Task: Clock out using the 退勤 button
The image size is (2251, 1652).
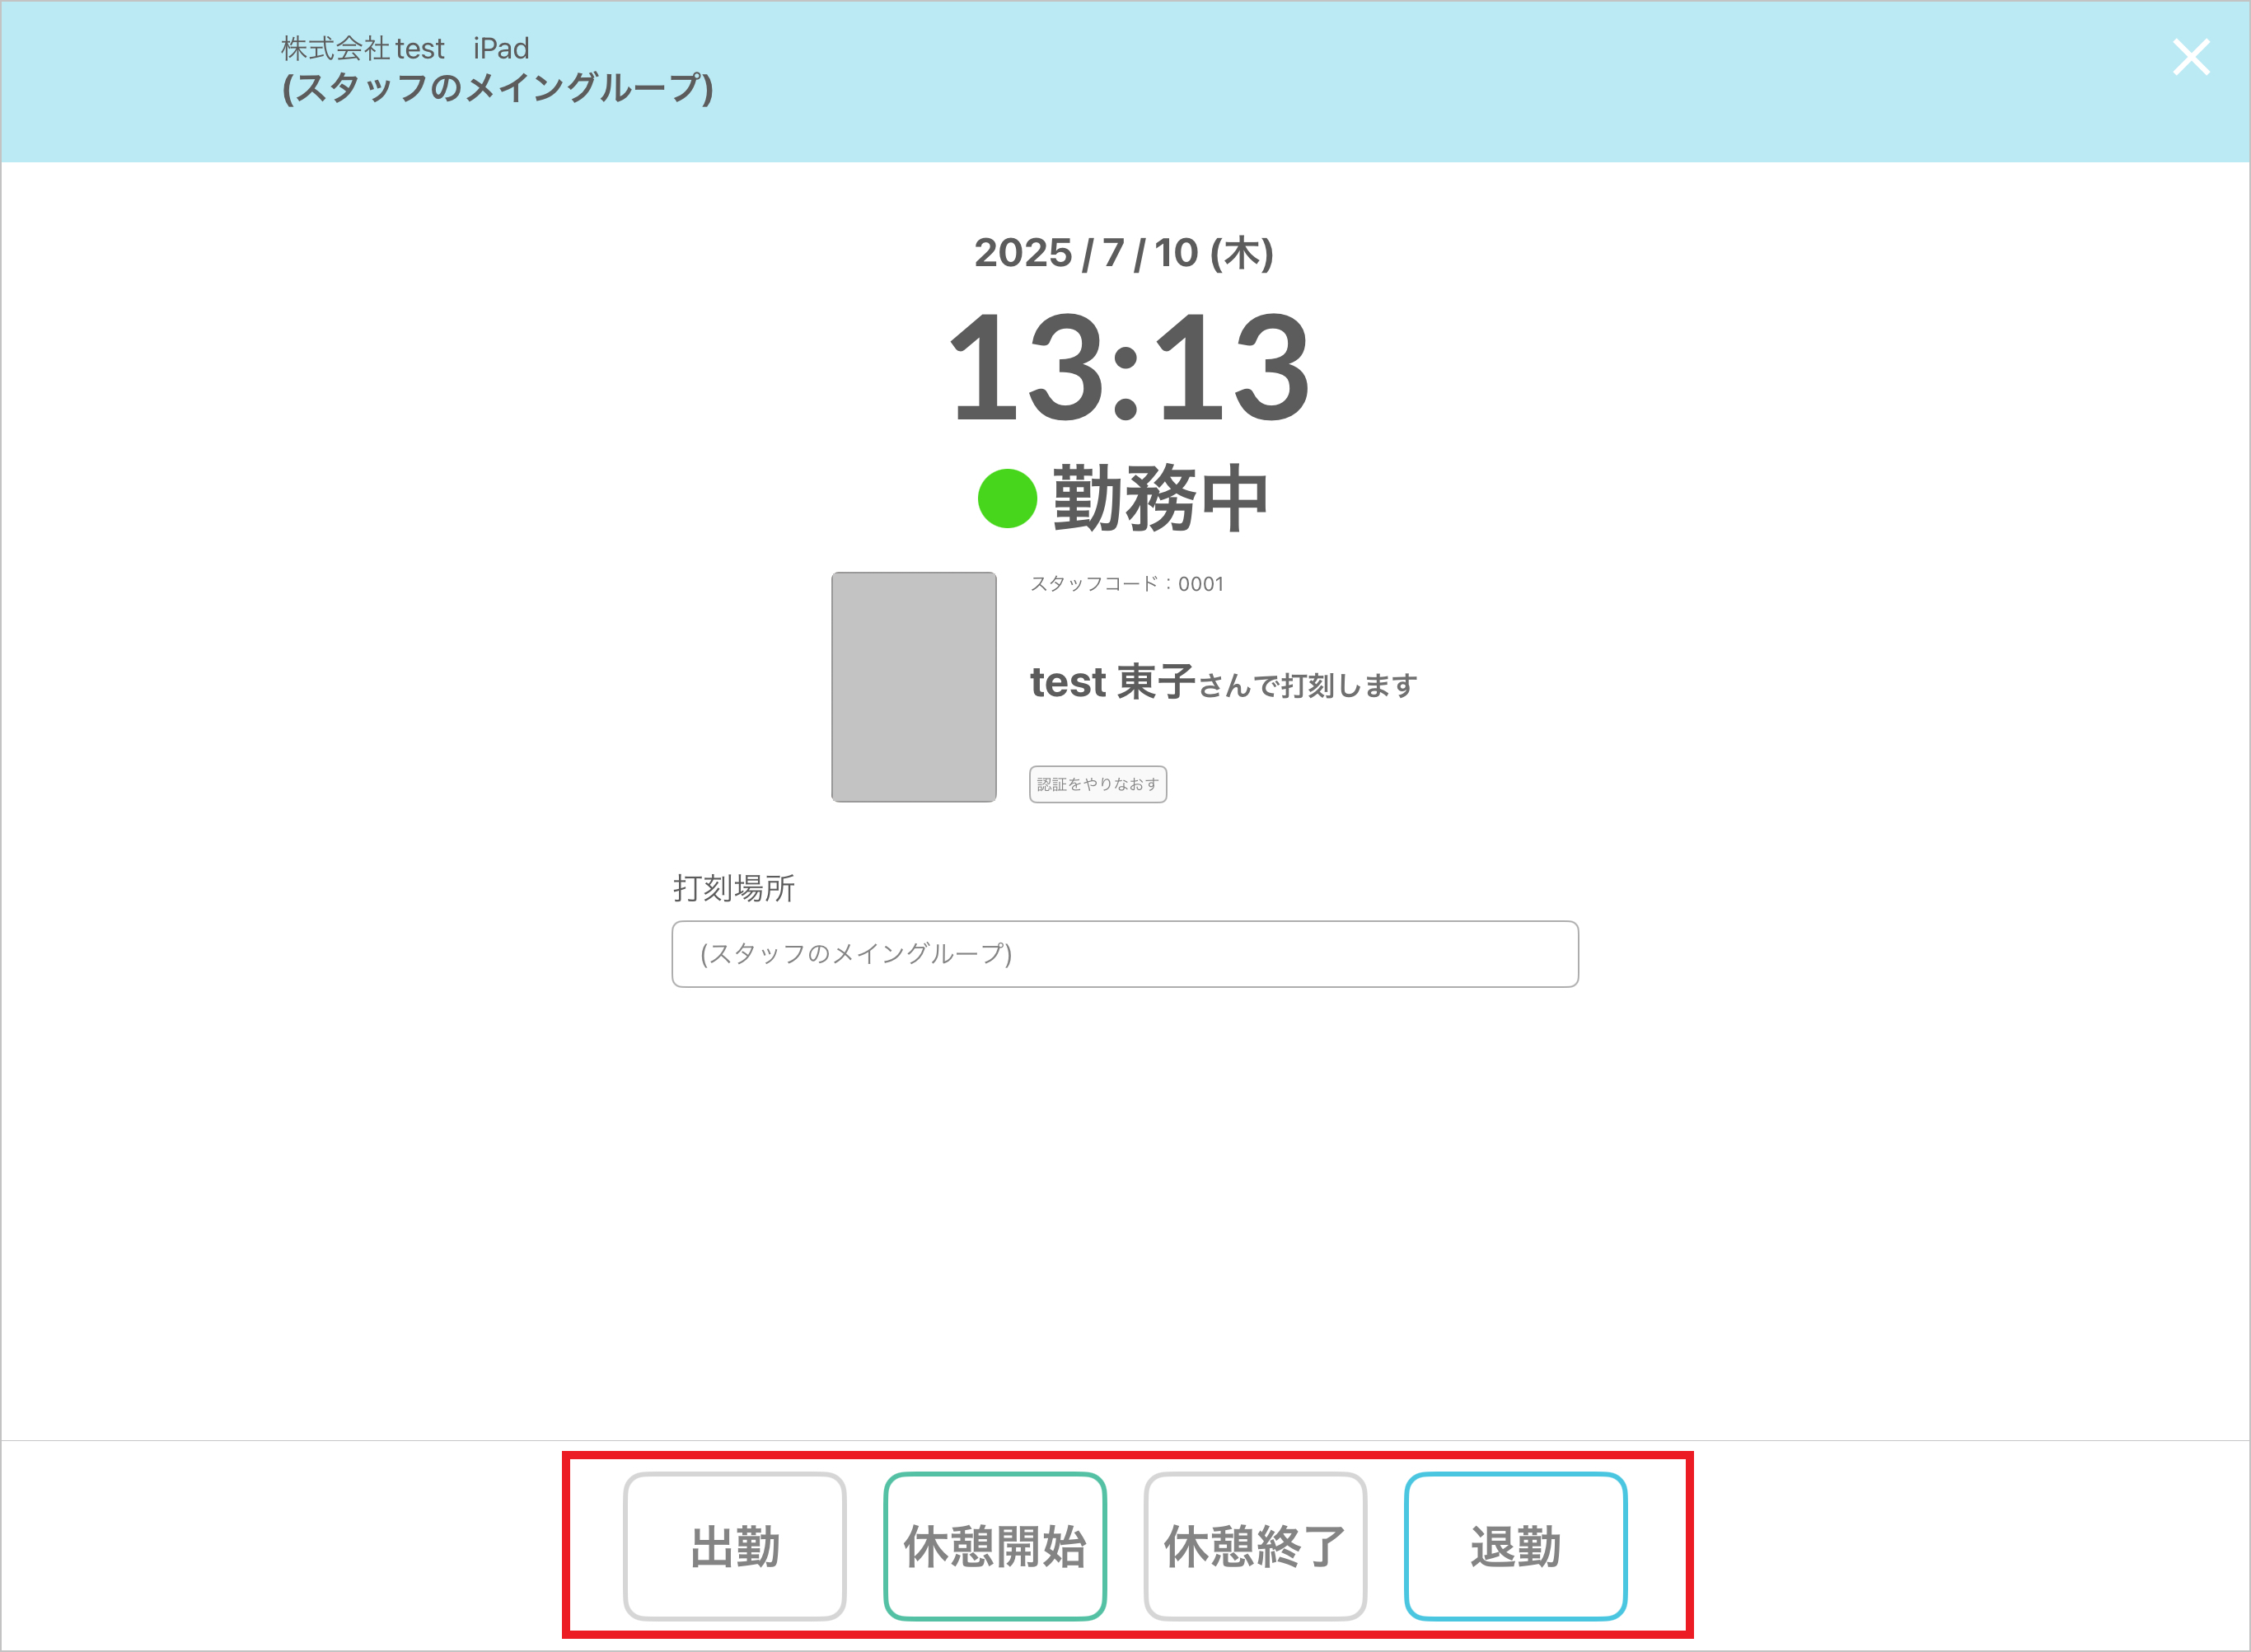Action: [1515, 1546]
